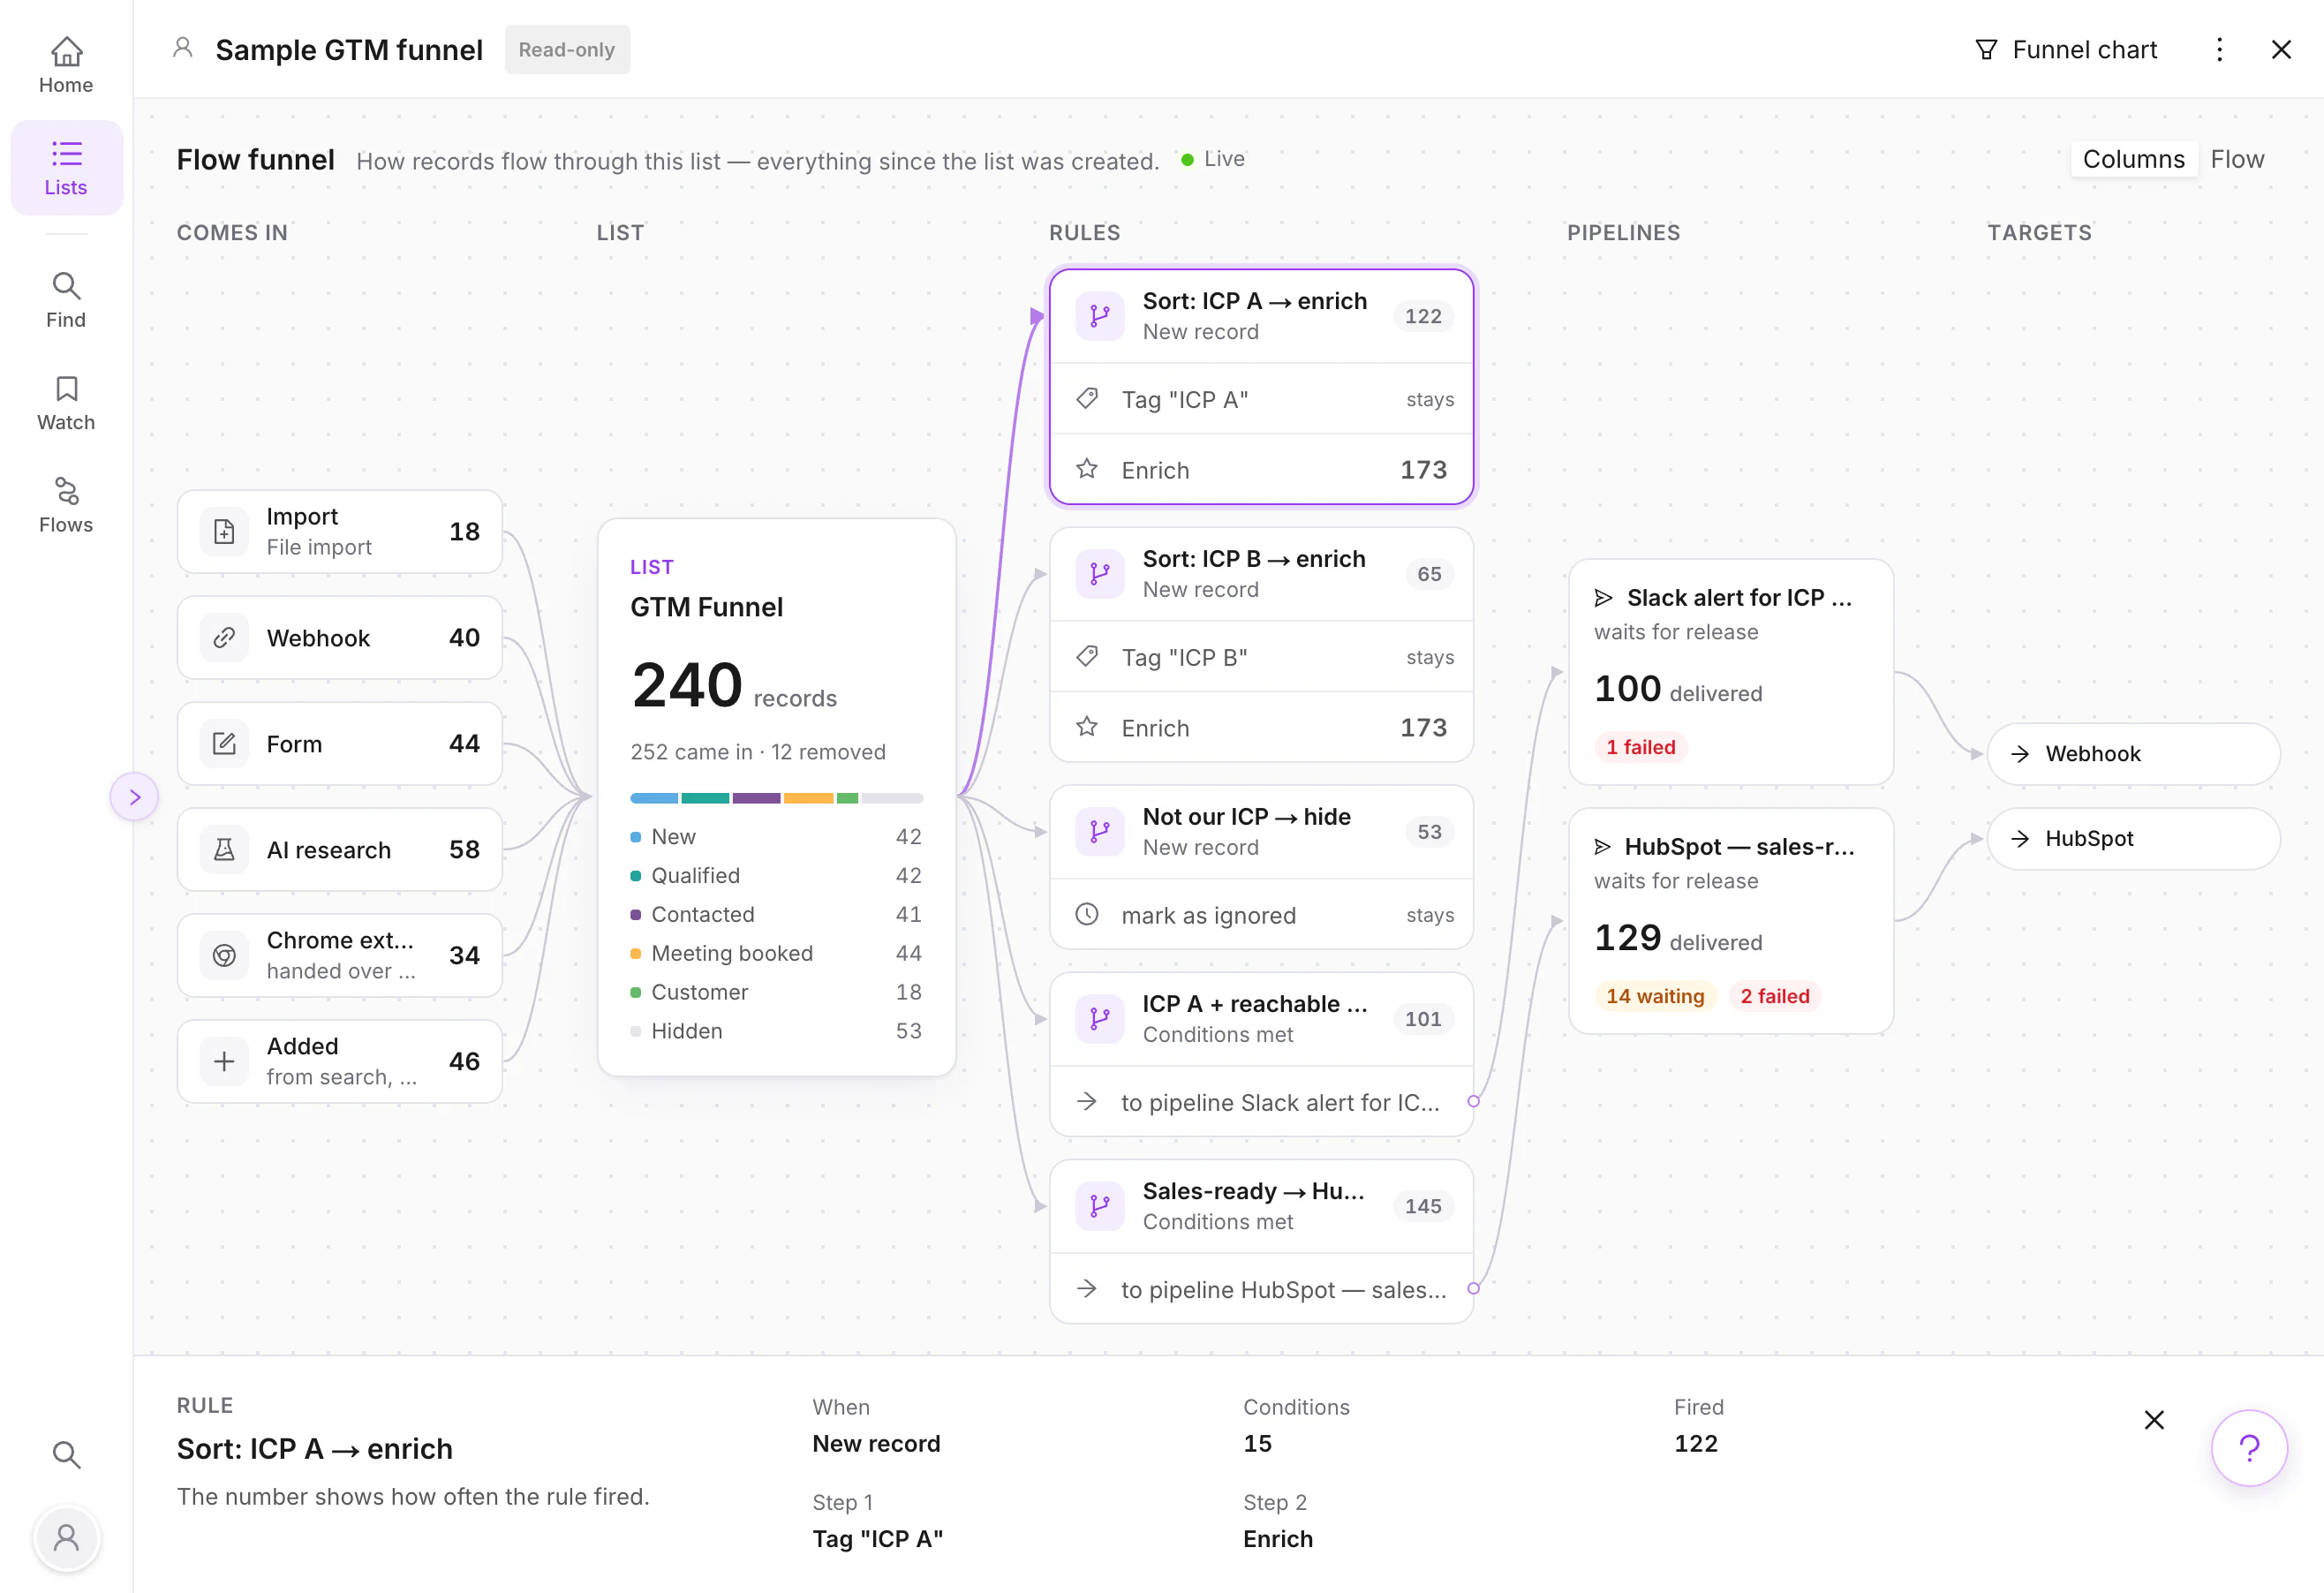Open the user profile avatar

click(x=66, y=1537)
